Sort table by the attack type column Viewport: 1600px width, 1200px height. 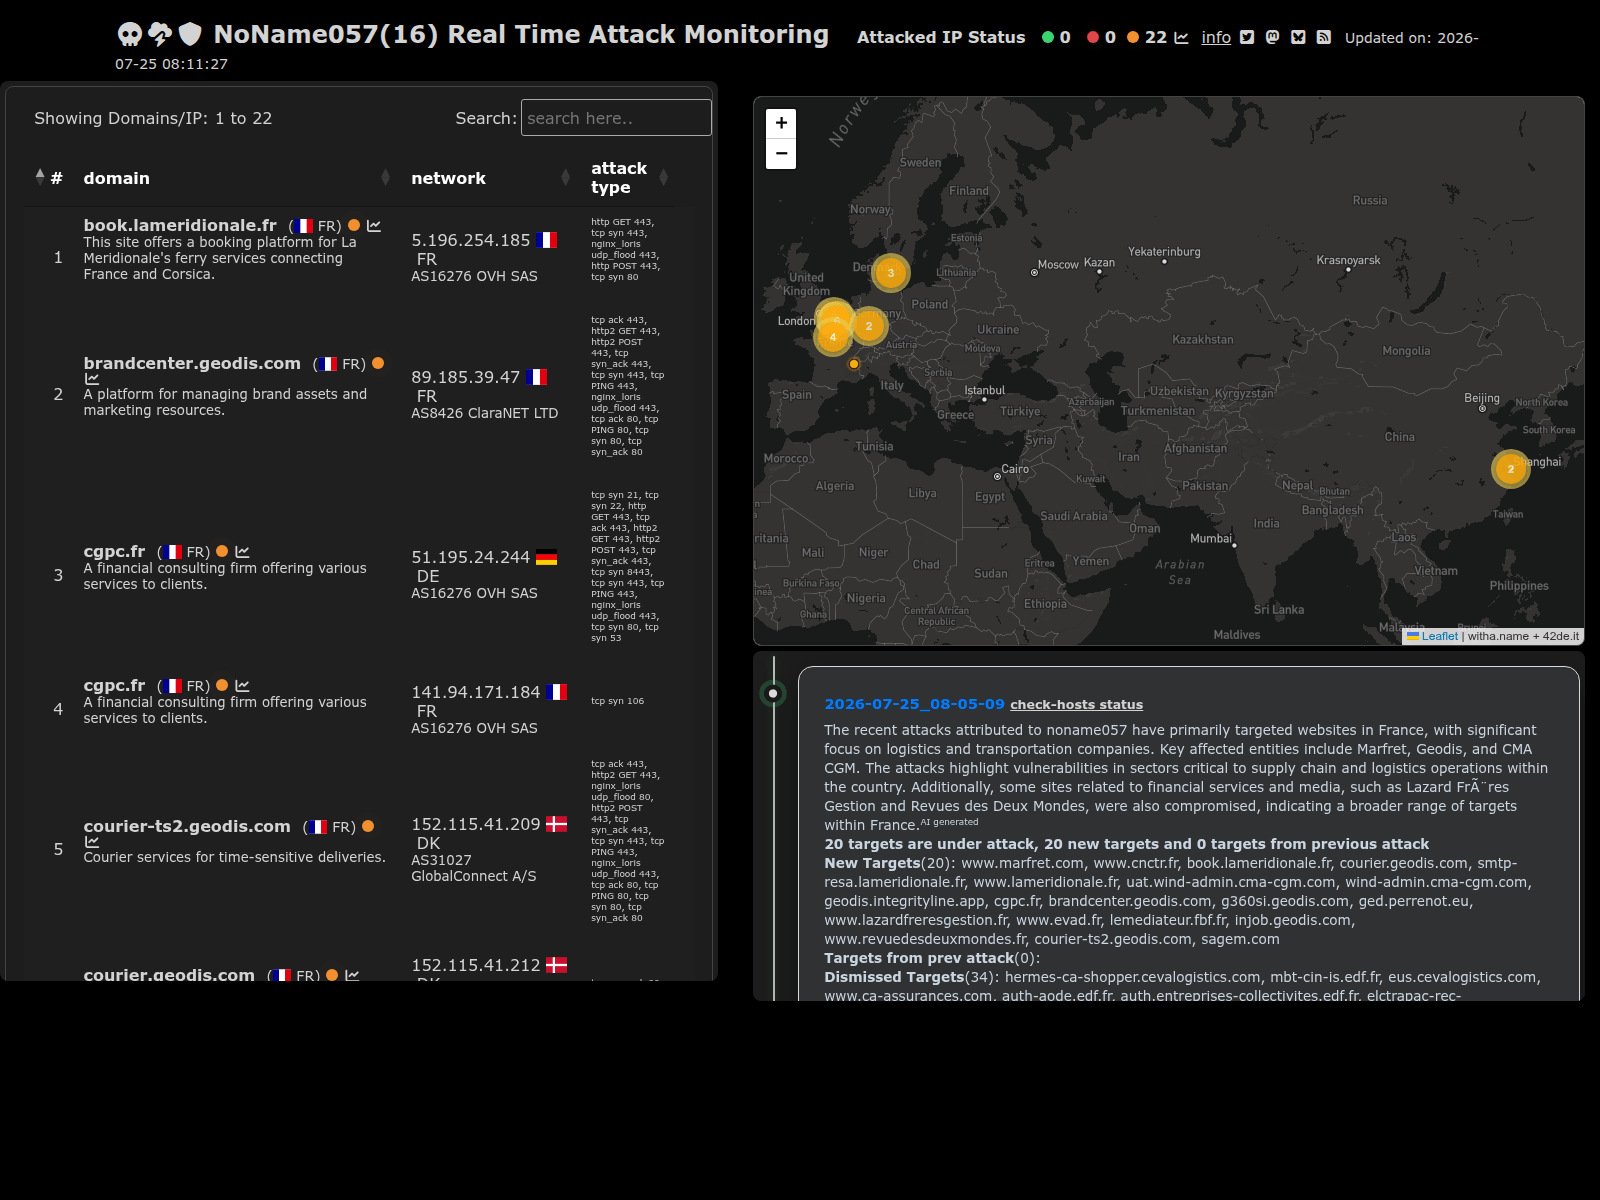tap(629, 178)
